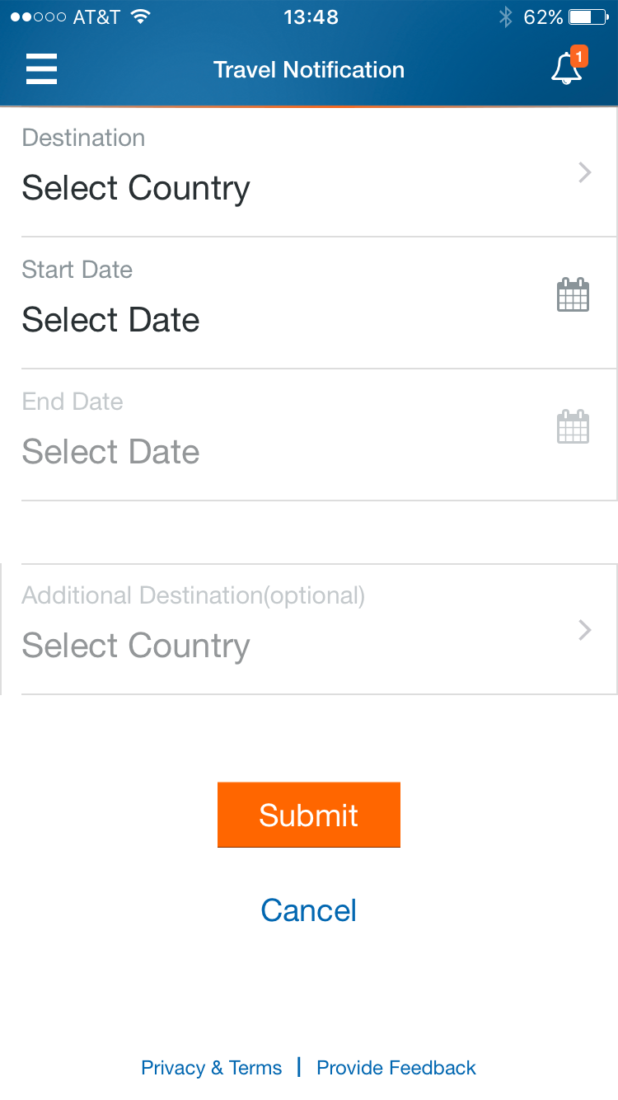The height and width of the screenshot is (1100, 618).
Task: Open the End Date calendar picker
Action: pos(573,426)
